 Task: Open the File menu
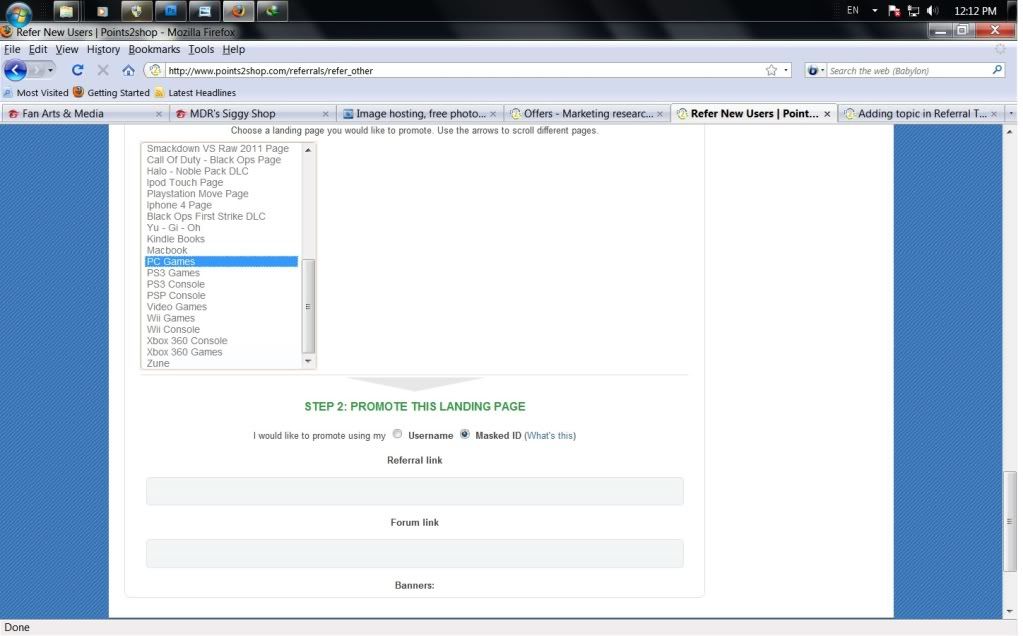(x=12, y=50)
